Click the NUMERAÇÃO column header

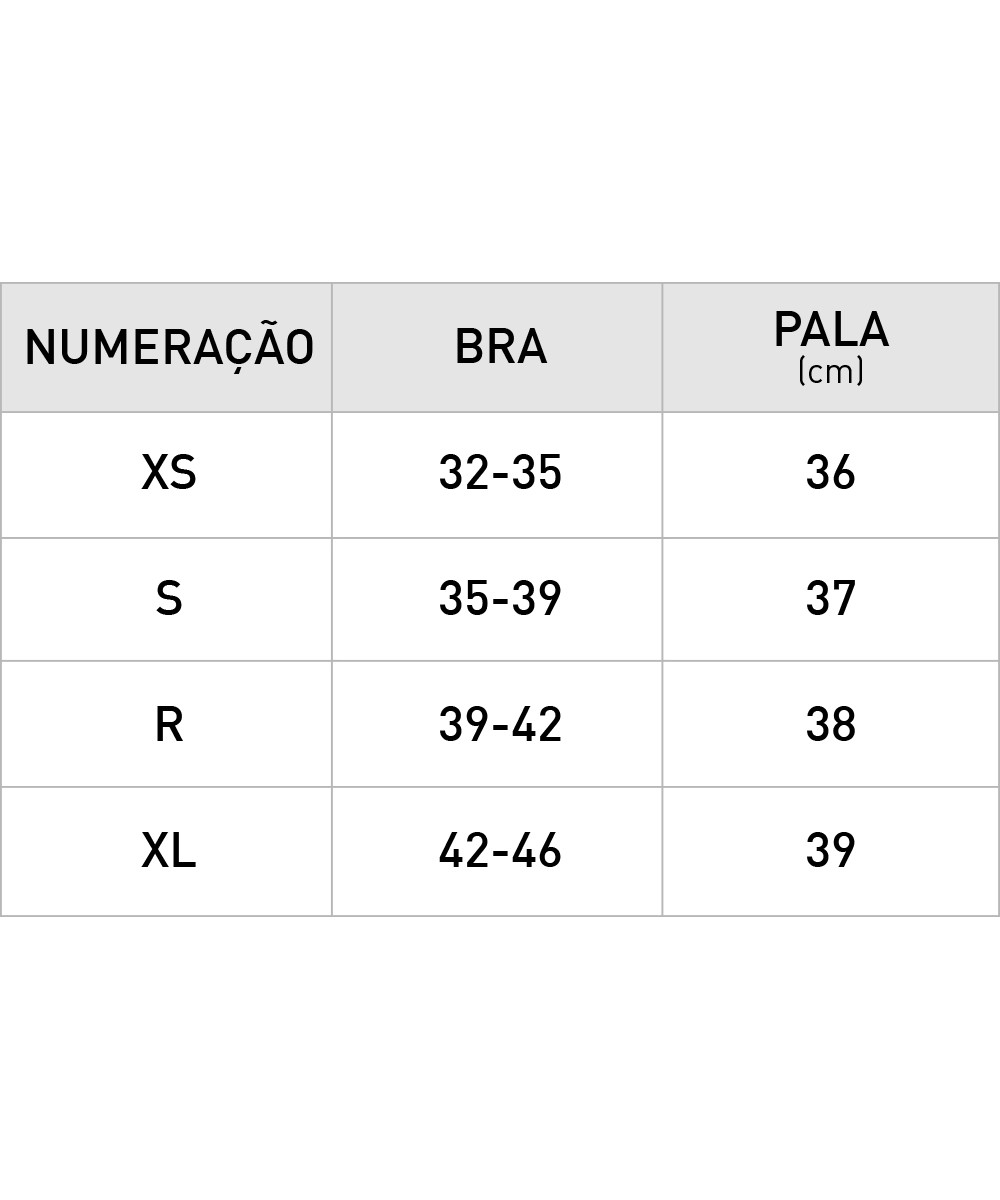pyautogui.click(x=169, y=346)
